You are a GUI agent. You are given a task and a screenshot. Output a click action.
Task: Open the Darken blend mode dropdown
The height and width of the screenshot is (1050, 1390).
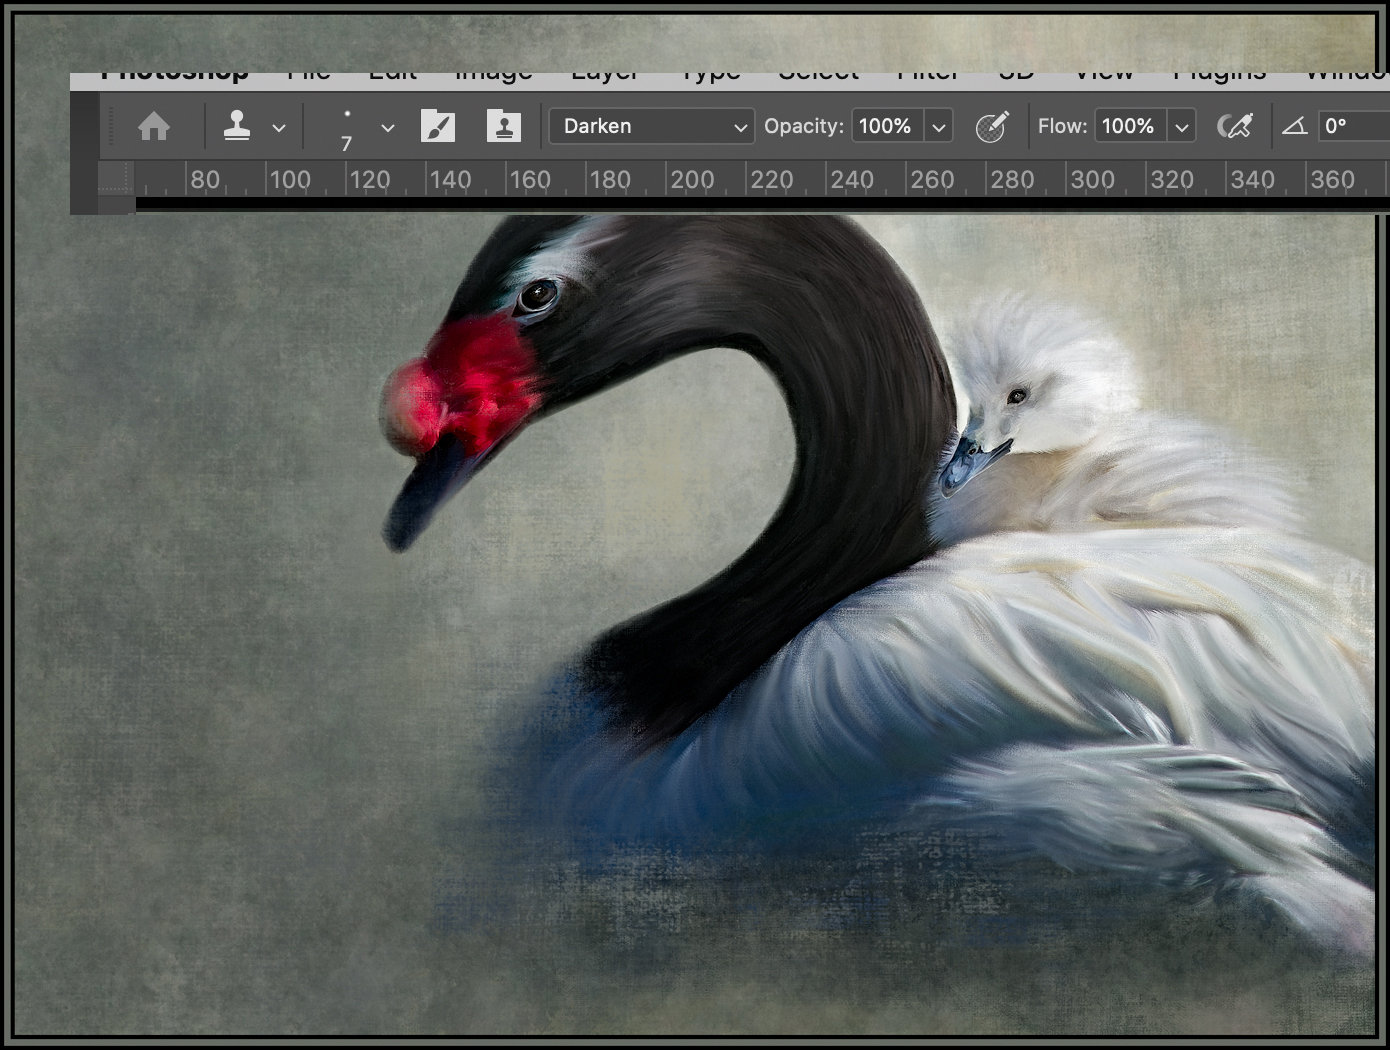click(651, 127)
